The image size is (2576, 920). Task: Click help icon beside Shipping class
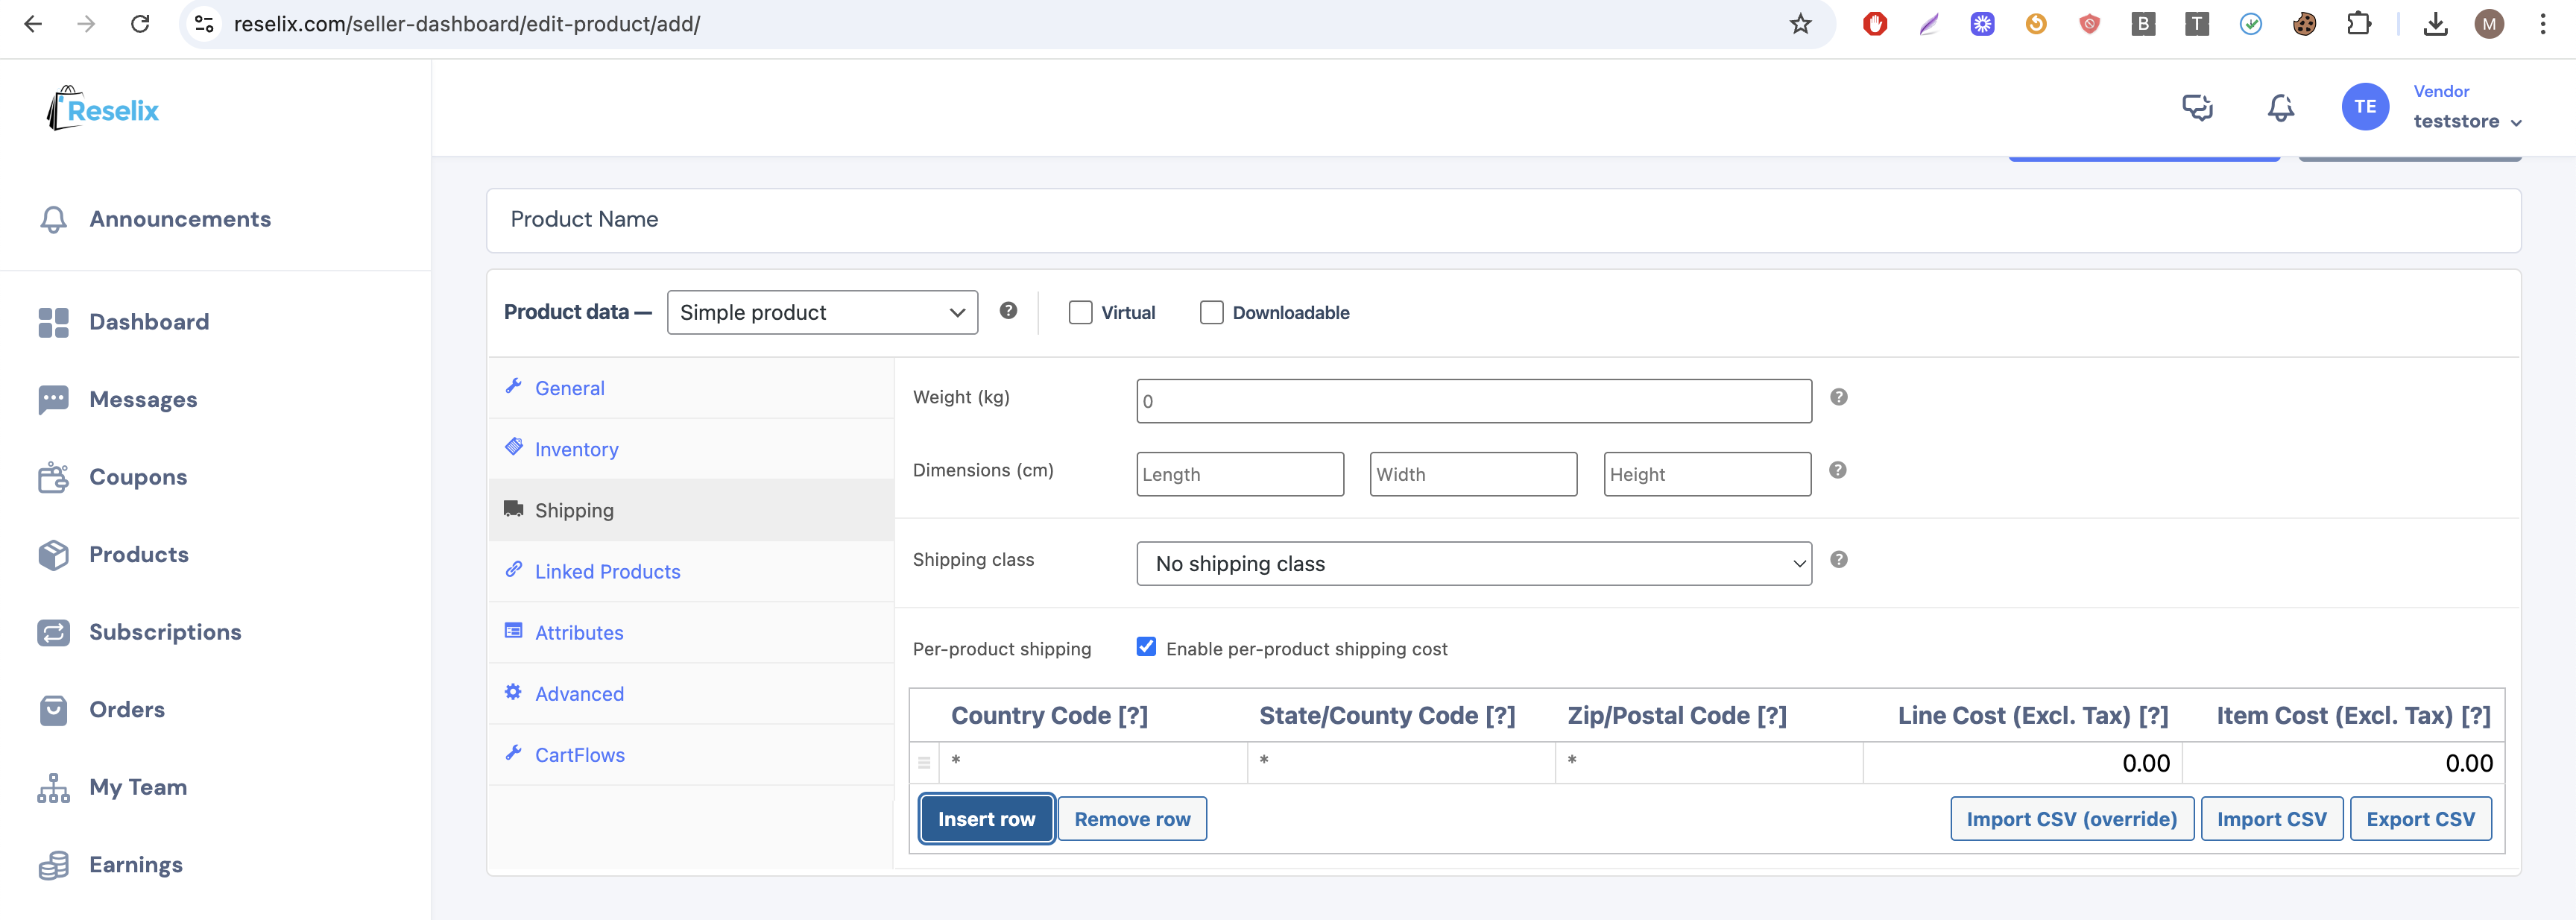(1838, 560)
